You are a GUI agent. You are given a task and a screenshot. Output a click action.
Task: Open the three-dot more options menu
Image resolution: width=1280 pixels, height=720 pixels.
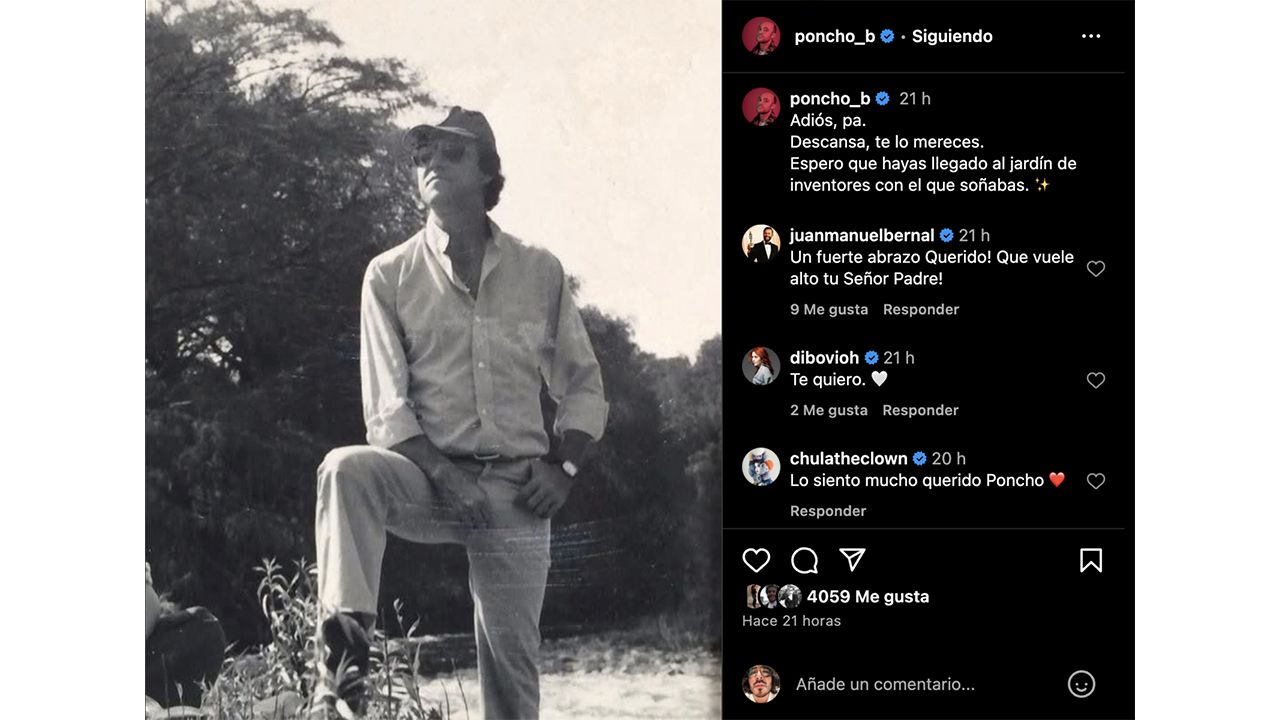(1091, 36)
